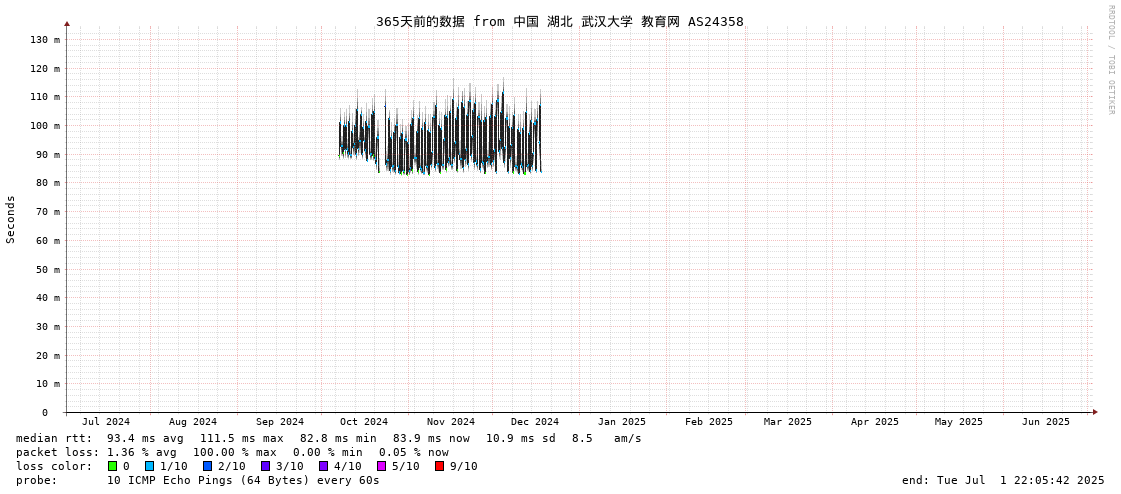Click the "120 m" y-axis tick label
The image size is (1121, 494).
[46, 68]
